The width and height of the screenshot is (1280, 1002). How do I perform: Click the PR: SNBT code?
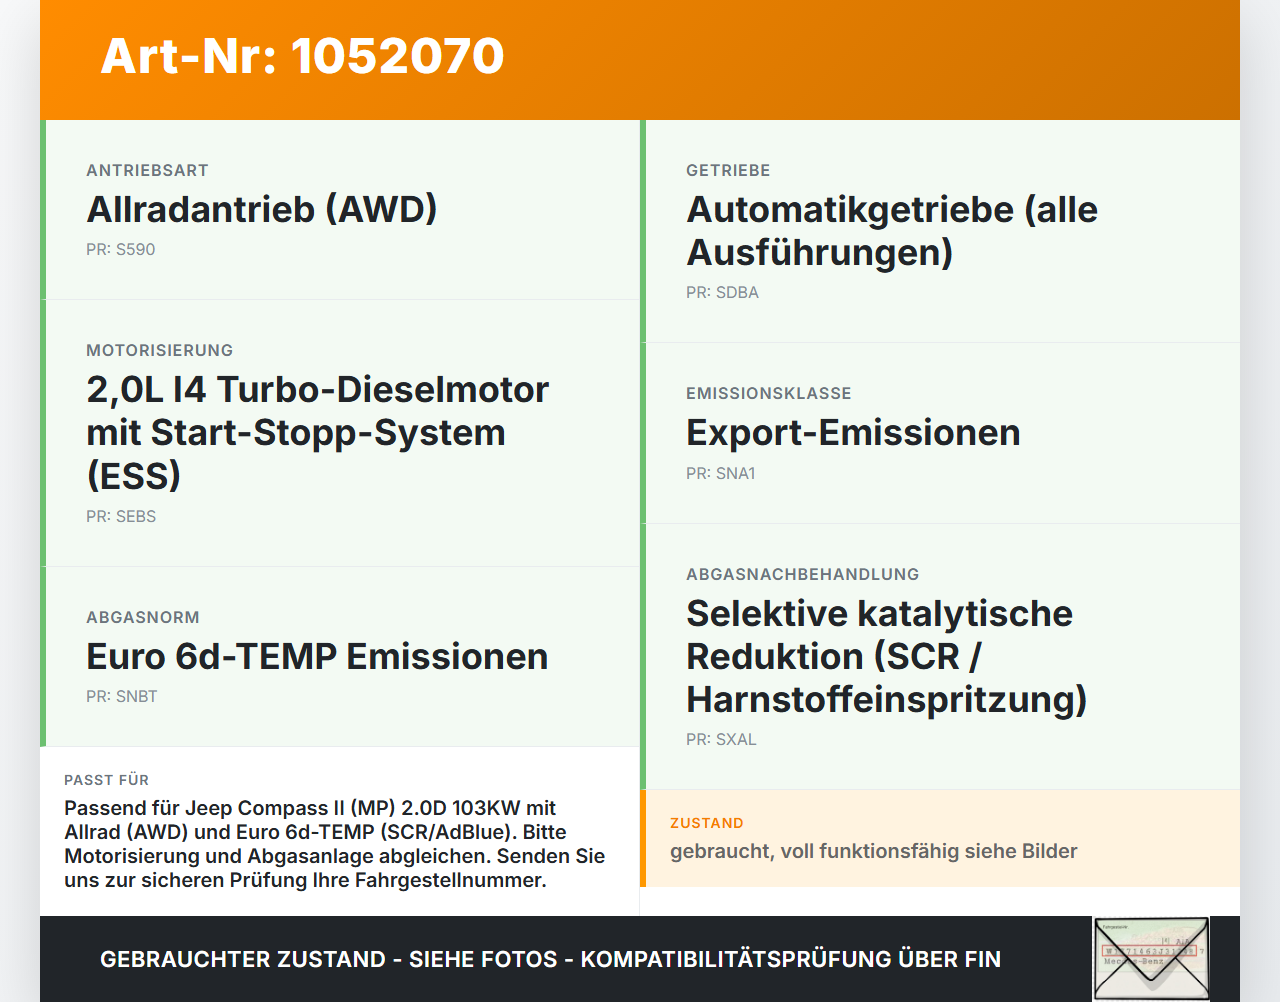click(122, 696)
